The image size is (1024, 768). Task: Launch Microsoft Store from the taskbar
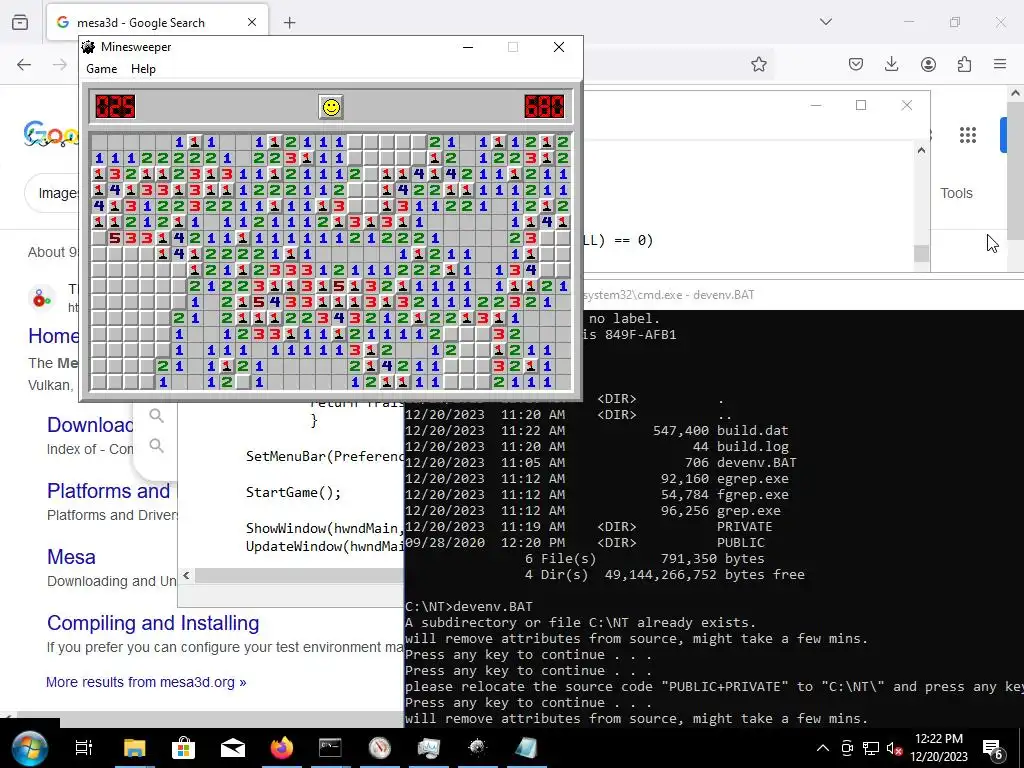pos(184,748)
